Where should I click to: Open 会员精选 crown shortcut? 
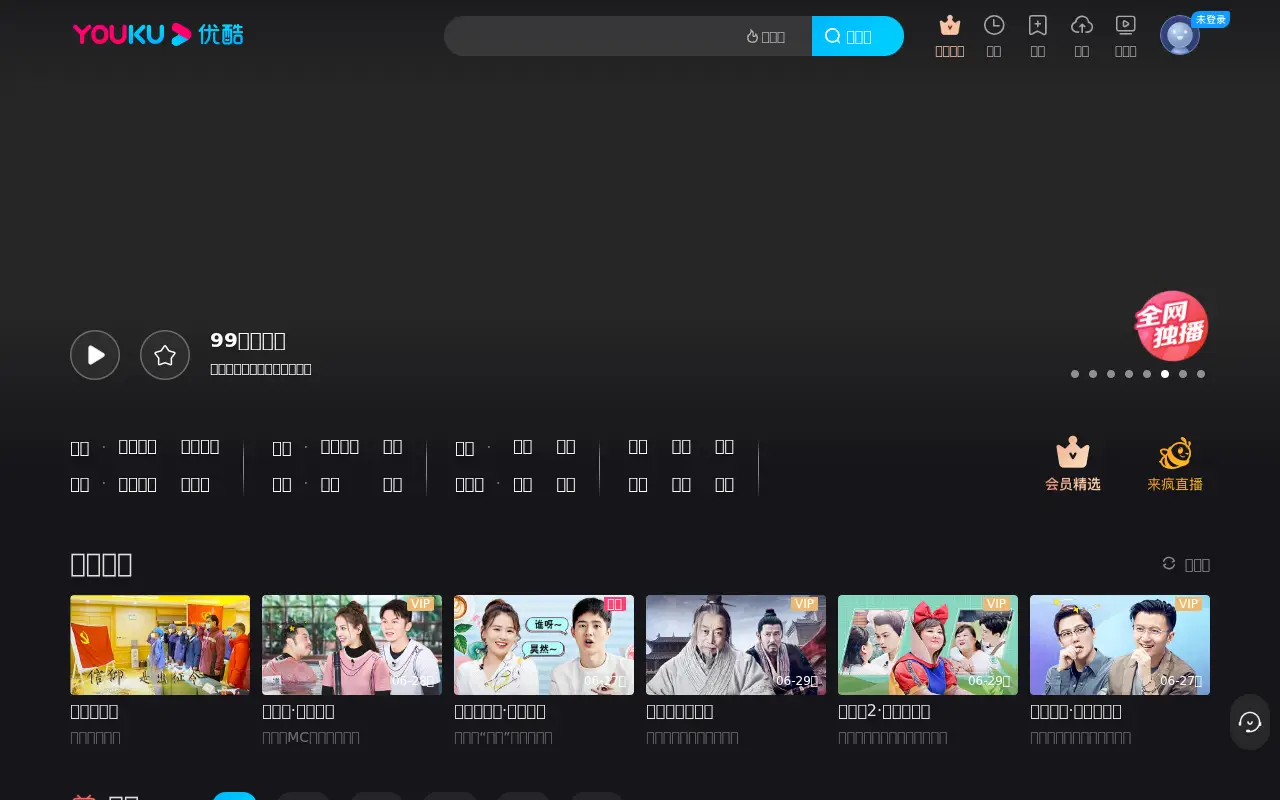click(x=1073, y=464)
